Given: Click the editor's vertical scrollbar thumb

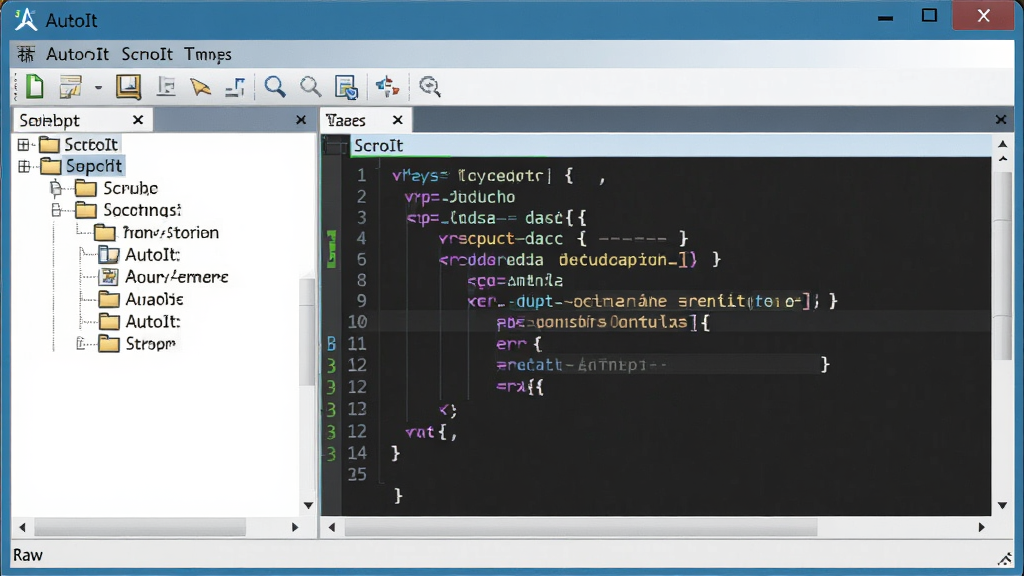Looking at the screenshot, I should pos(1002,268).
